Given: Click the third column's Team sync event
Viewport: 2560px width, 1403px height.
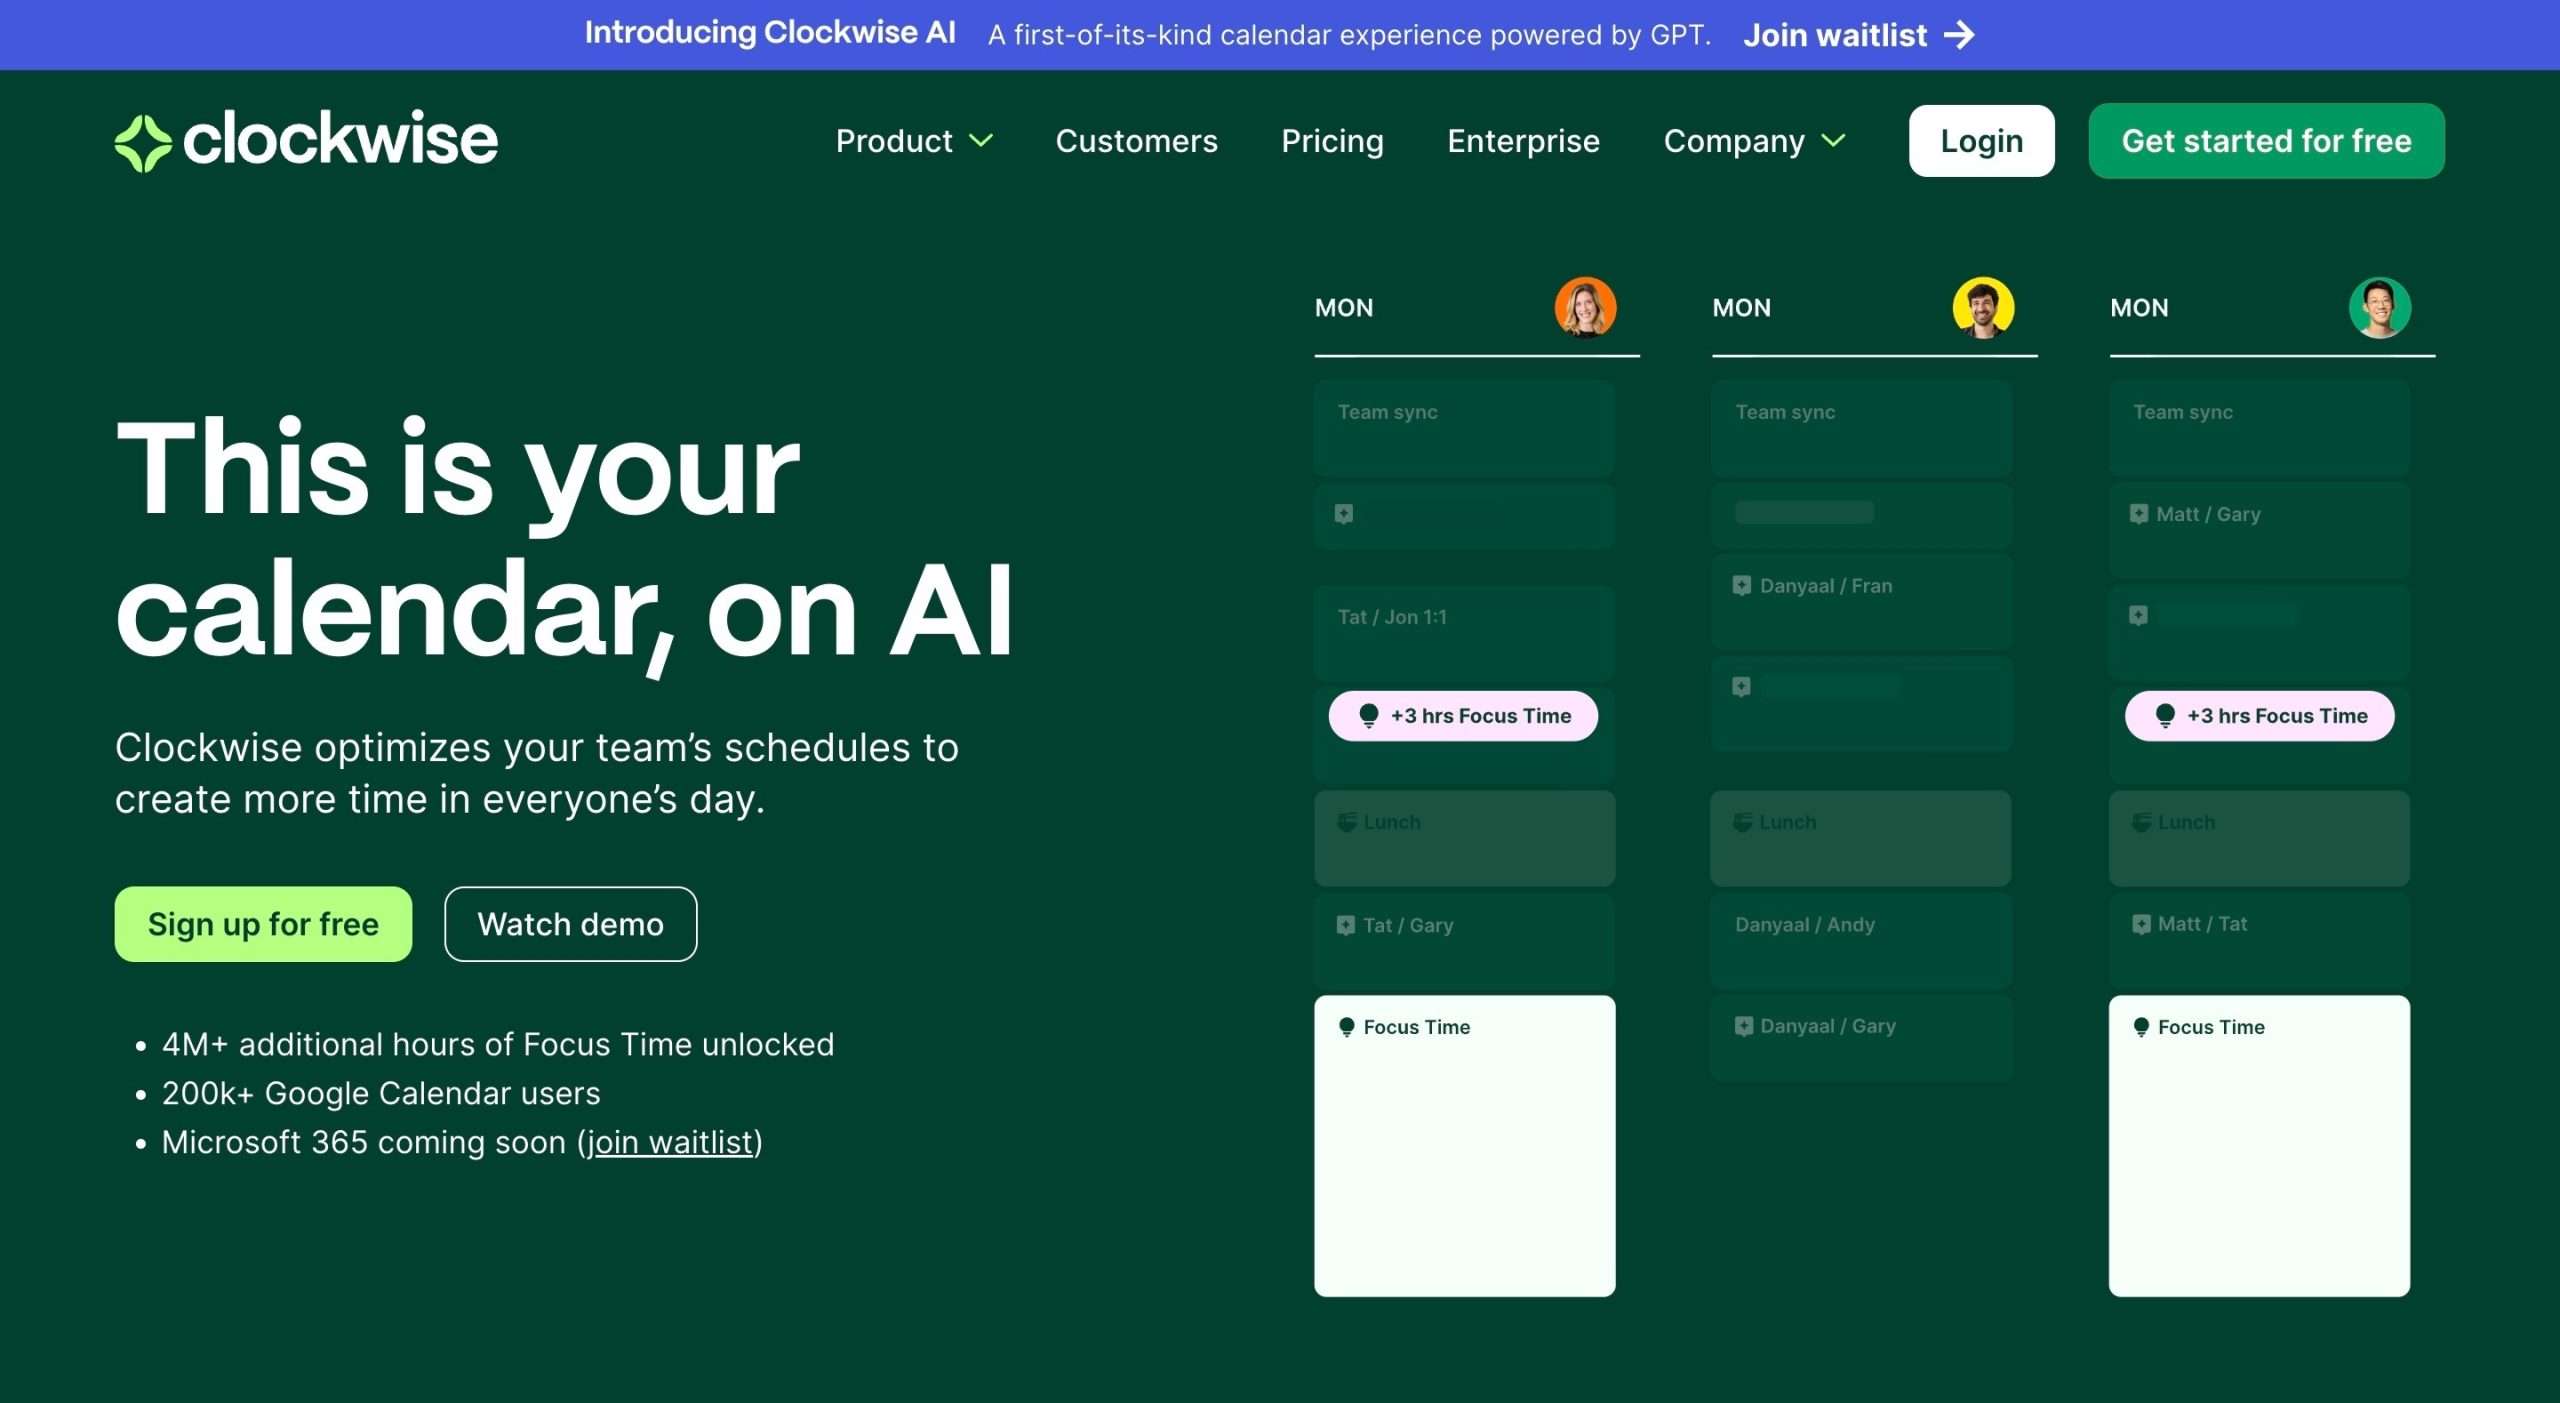Looking at the screenshot, I should coord(2259,427).
